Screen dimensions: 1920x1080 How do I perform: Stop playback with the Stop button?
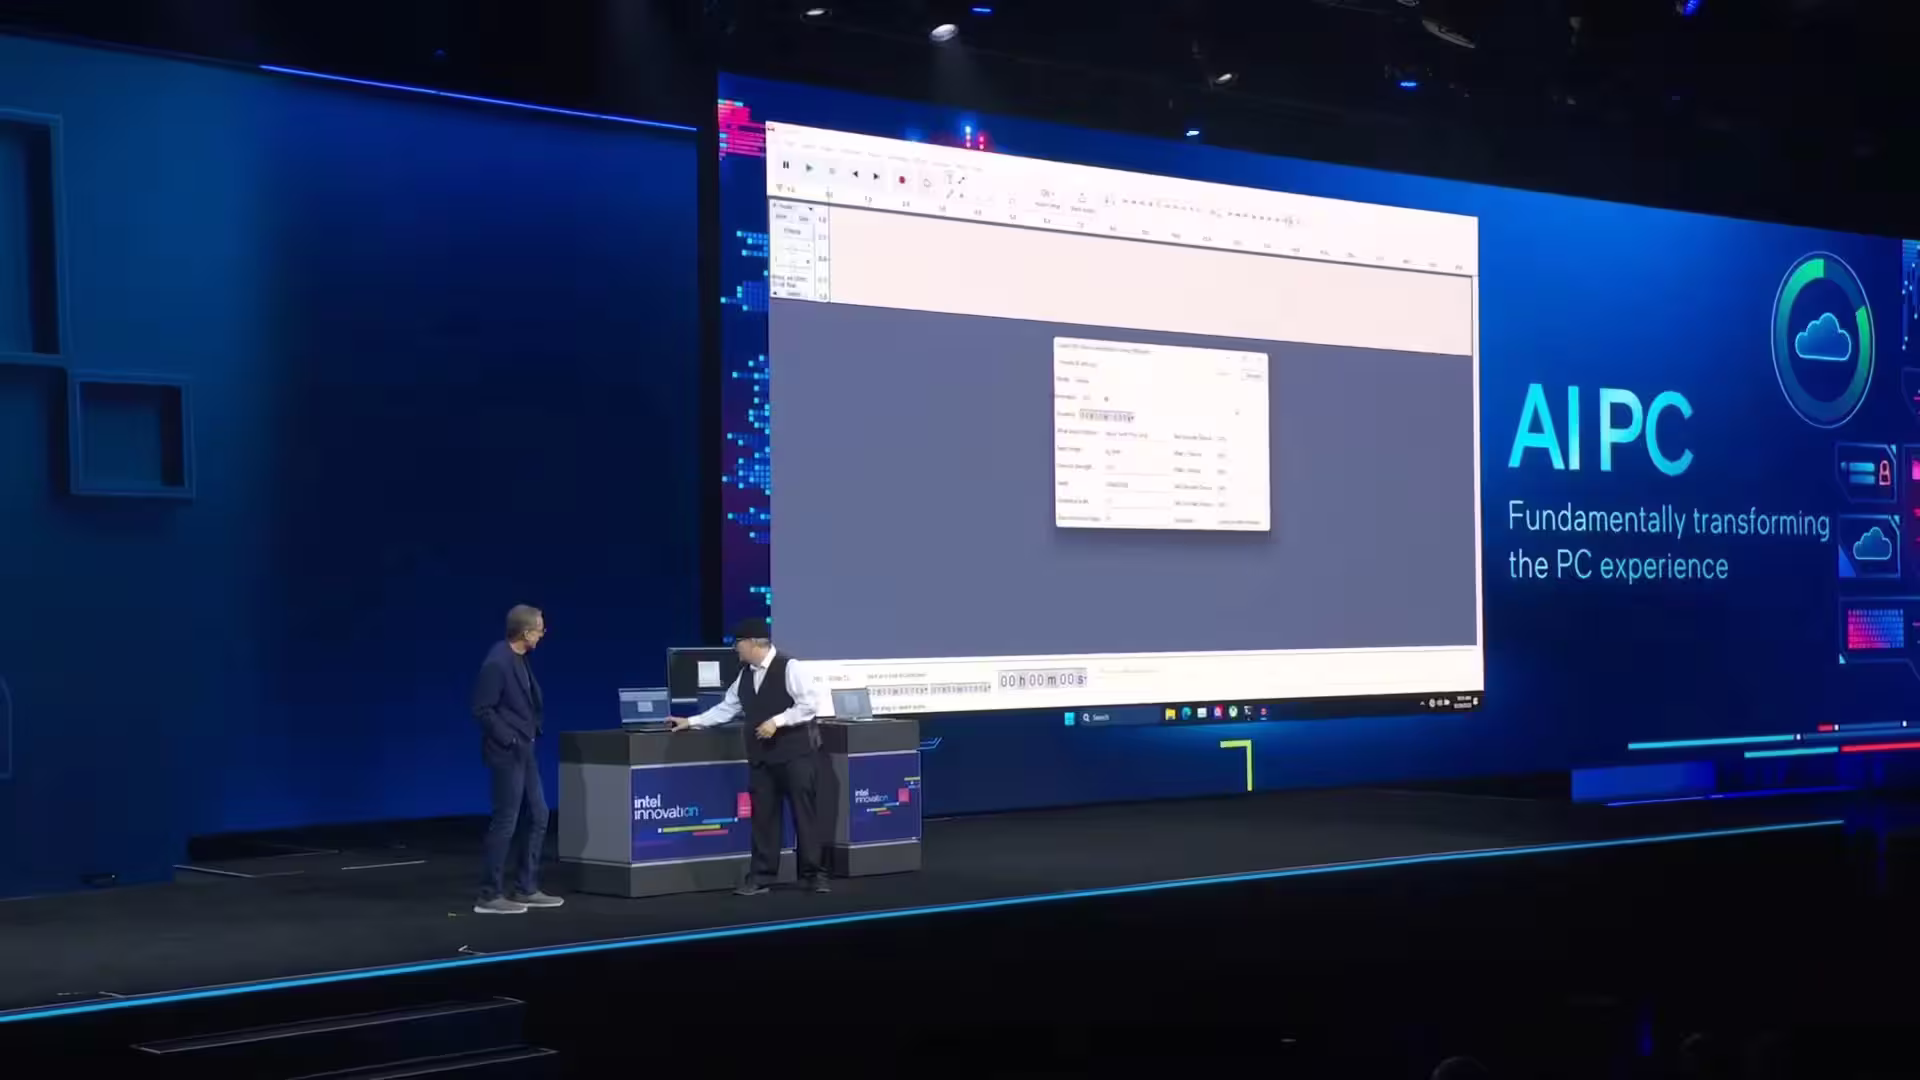pos(832,171)
